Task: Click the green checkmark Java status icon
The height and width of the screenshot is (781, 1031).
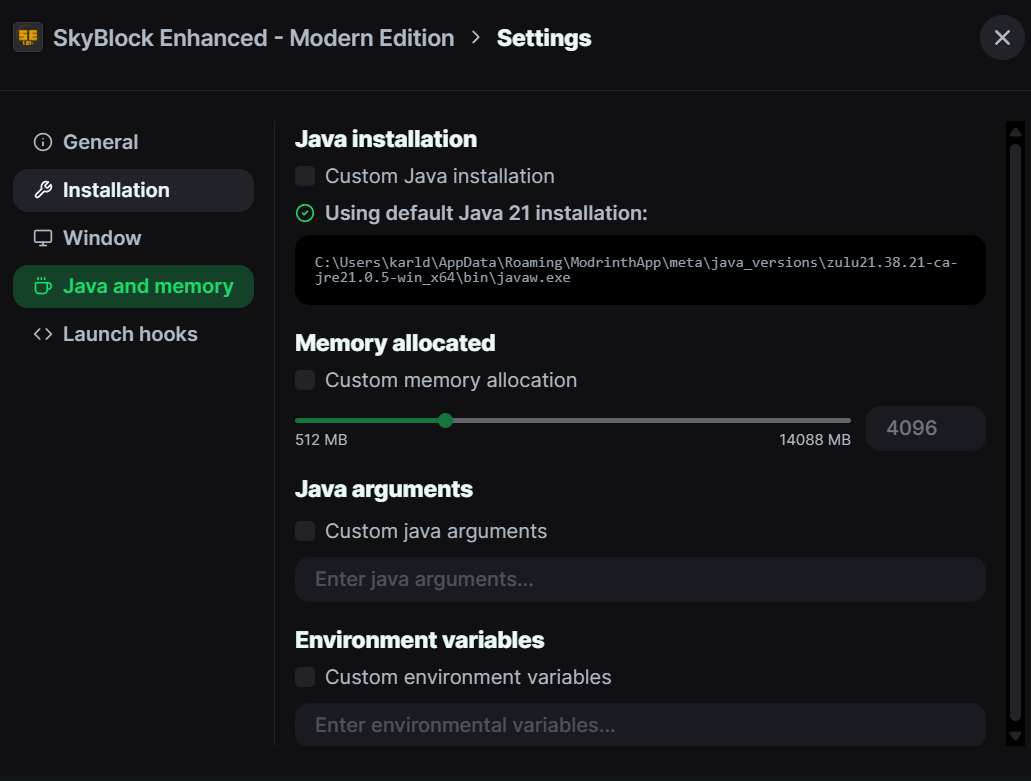Action: pos(305,213)
